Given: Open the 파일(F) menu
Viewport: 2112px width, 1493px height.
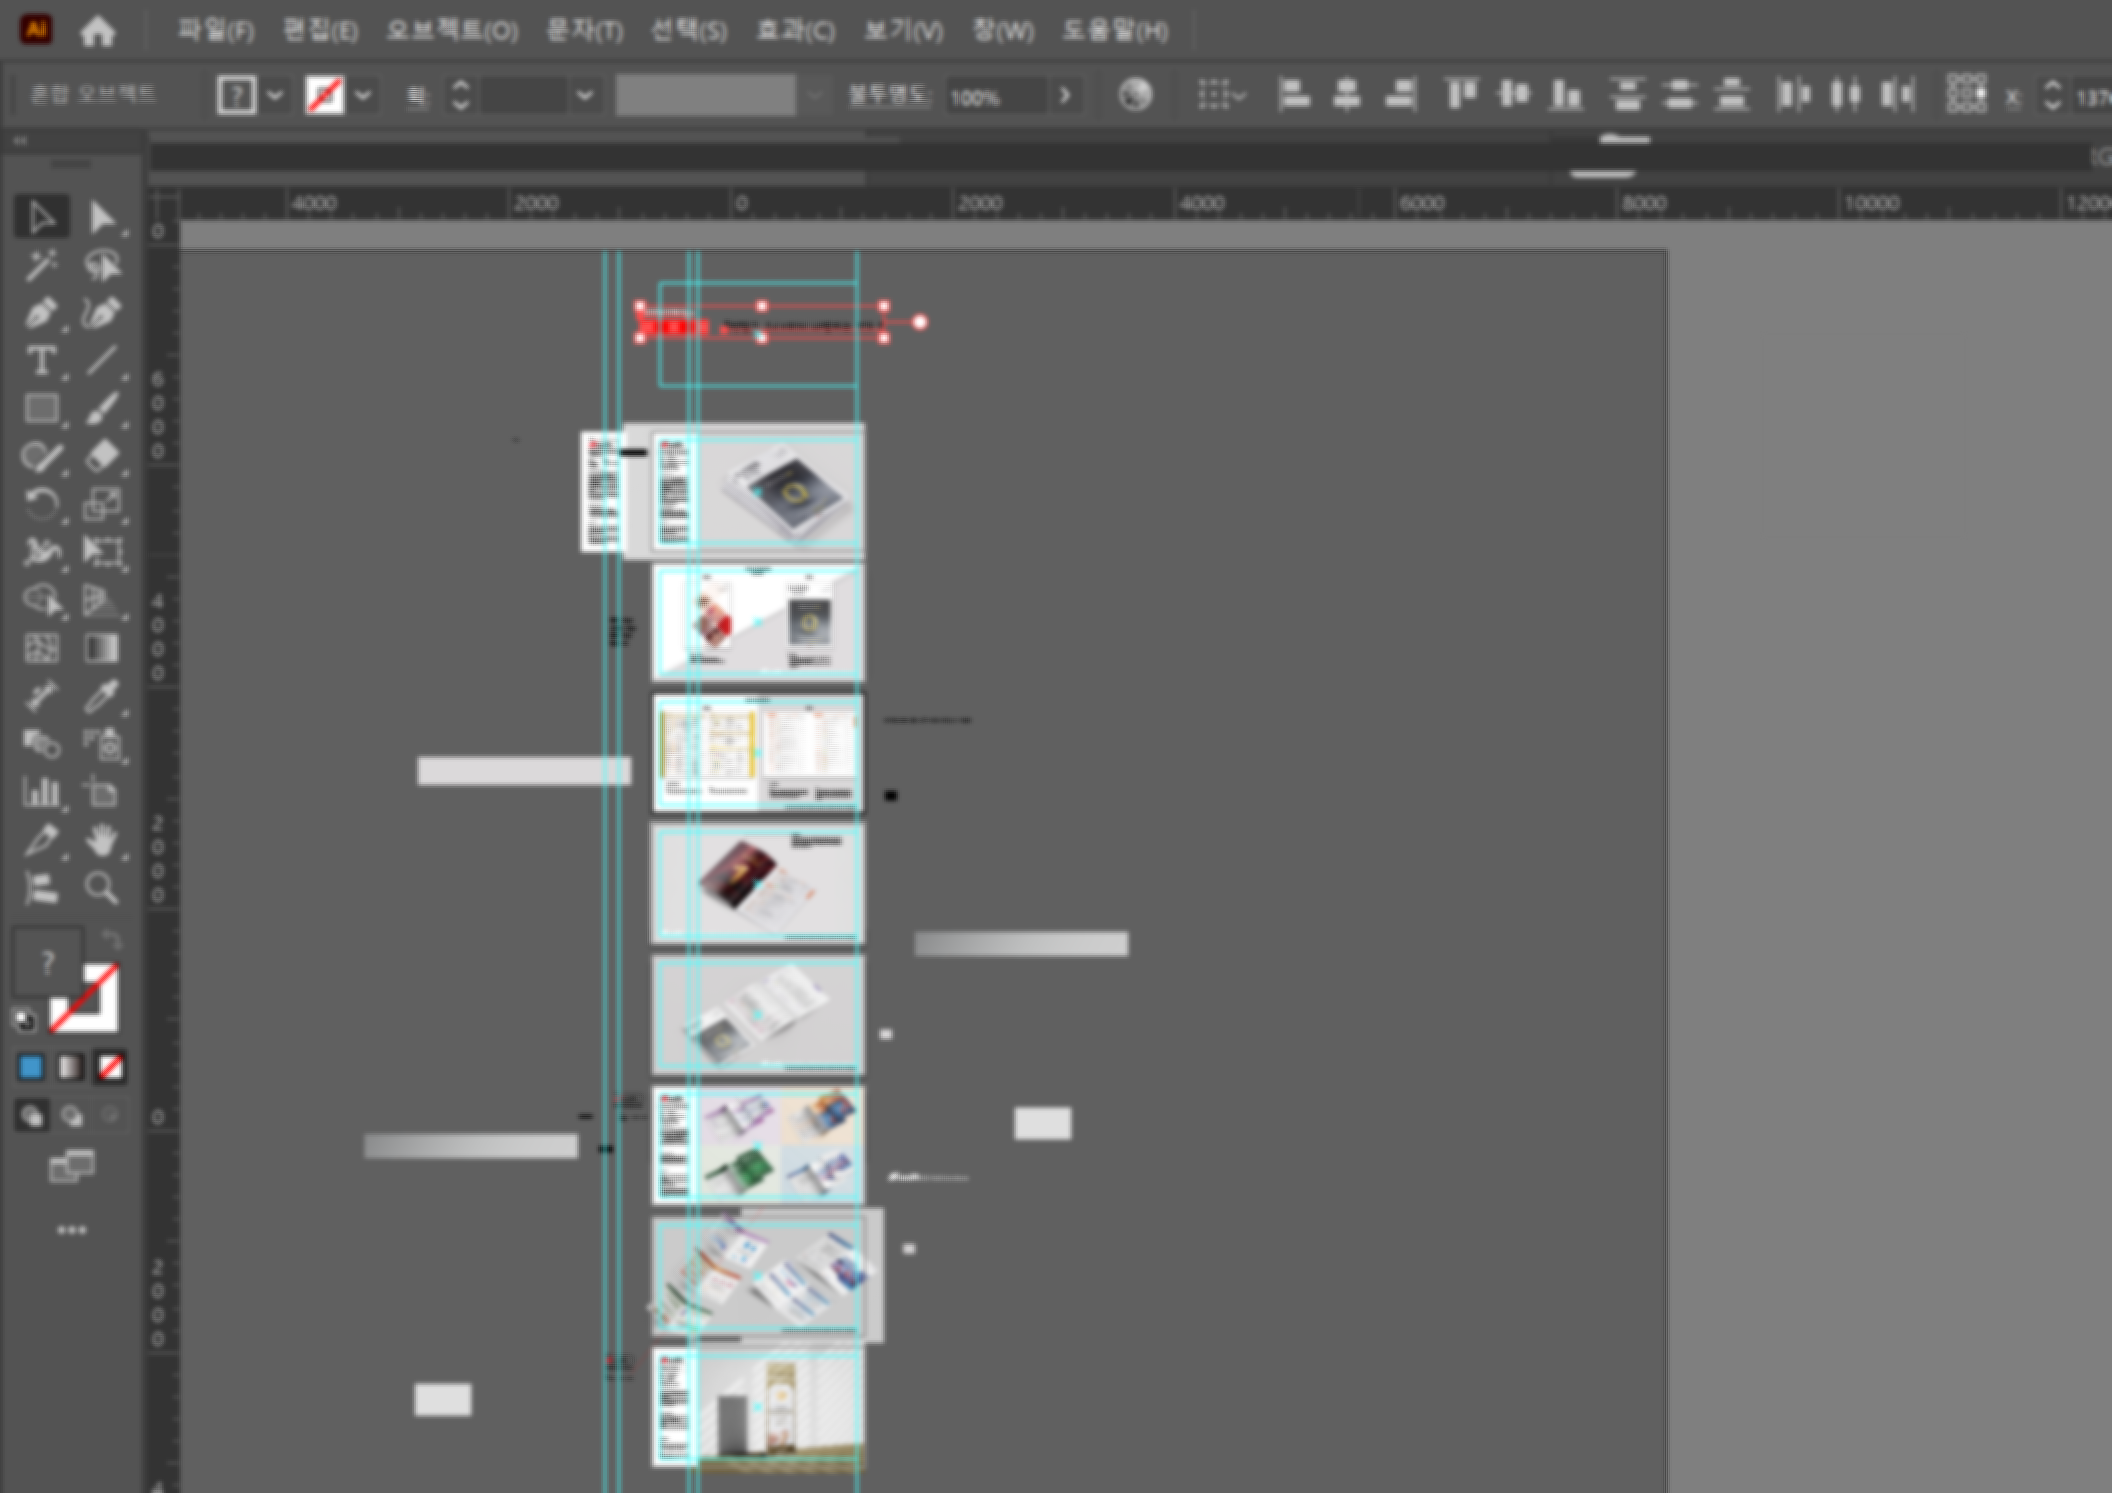Looking at the screenshot, I should pyautogui.click(x=215, y=31).
